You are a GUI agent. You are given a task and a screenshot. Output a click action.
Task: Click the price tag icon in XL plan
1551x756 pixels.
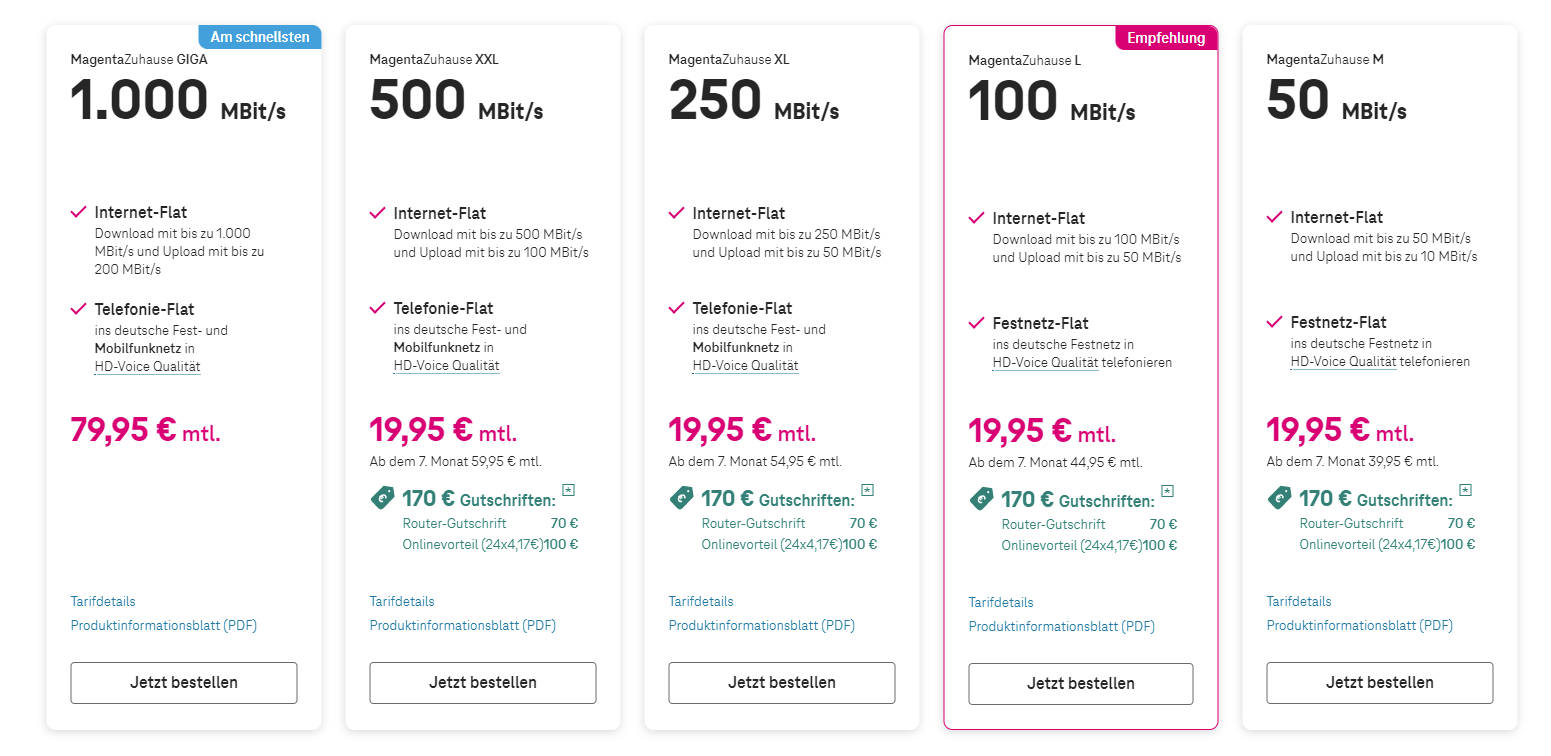coord(681,498)
